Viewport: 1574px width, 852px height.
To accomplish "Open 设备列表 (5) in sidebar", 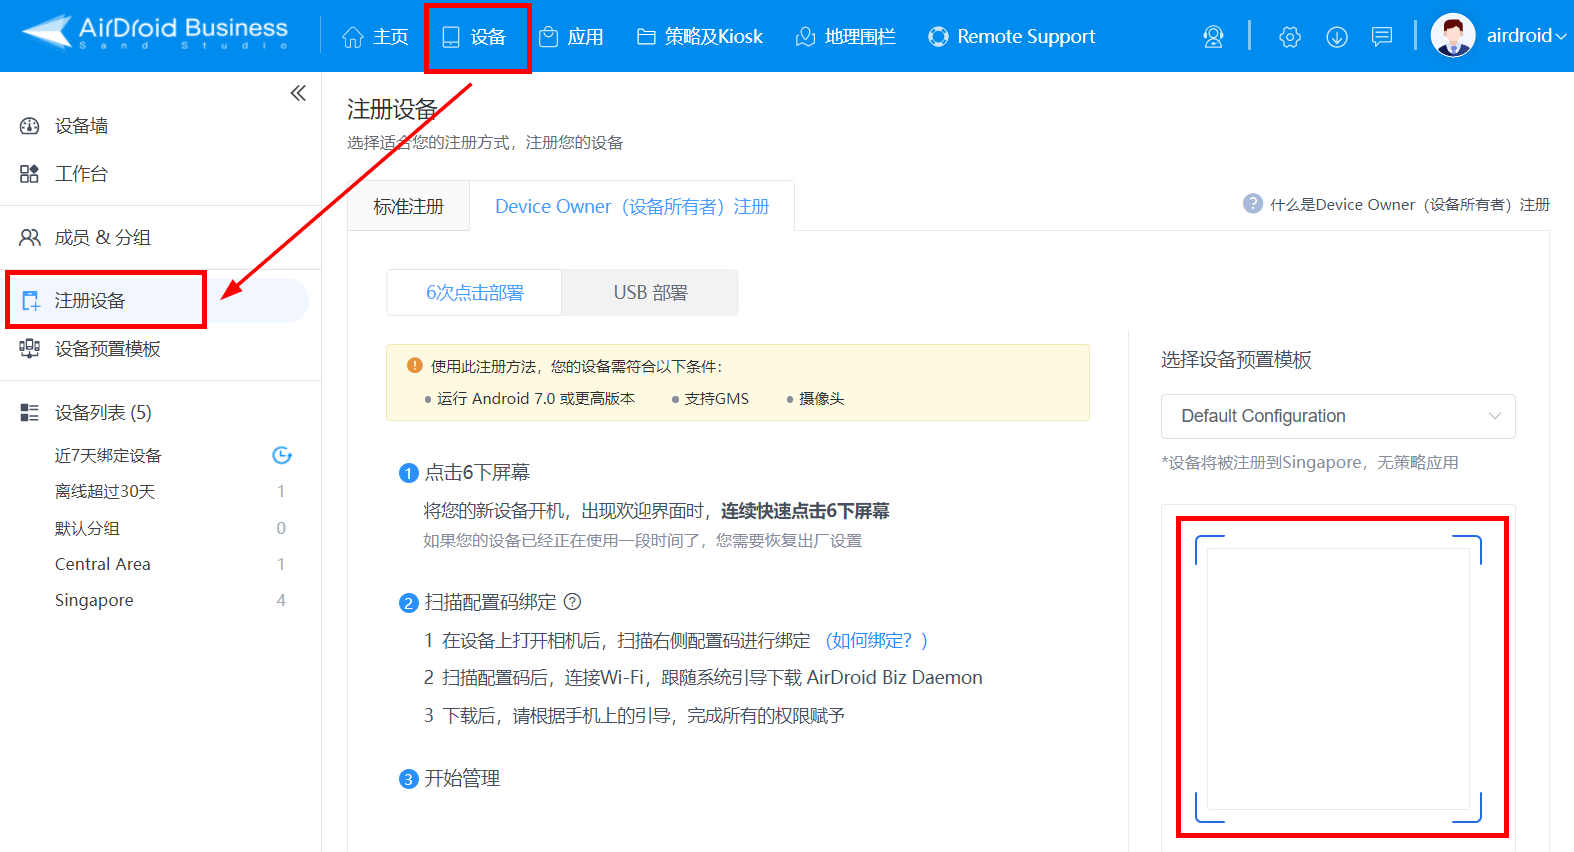I will [x=103, y=413].
